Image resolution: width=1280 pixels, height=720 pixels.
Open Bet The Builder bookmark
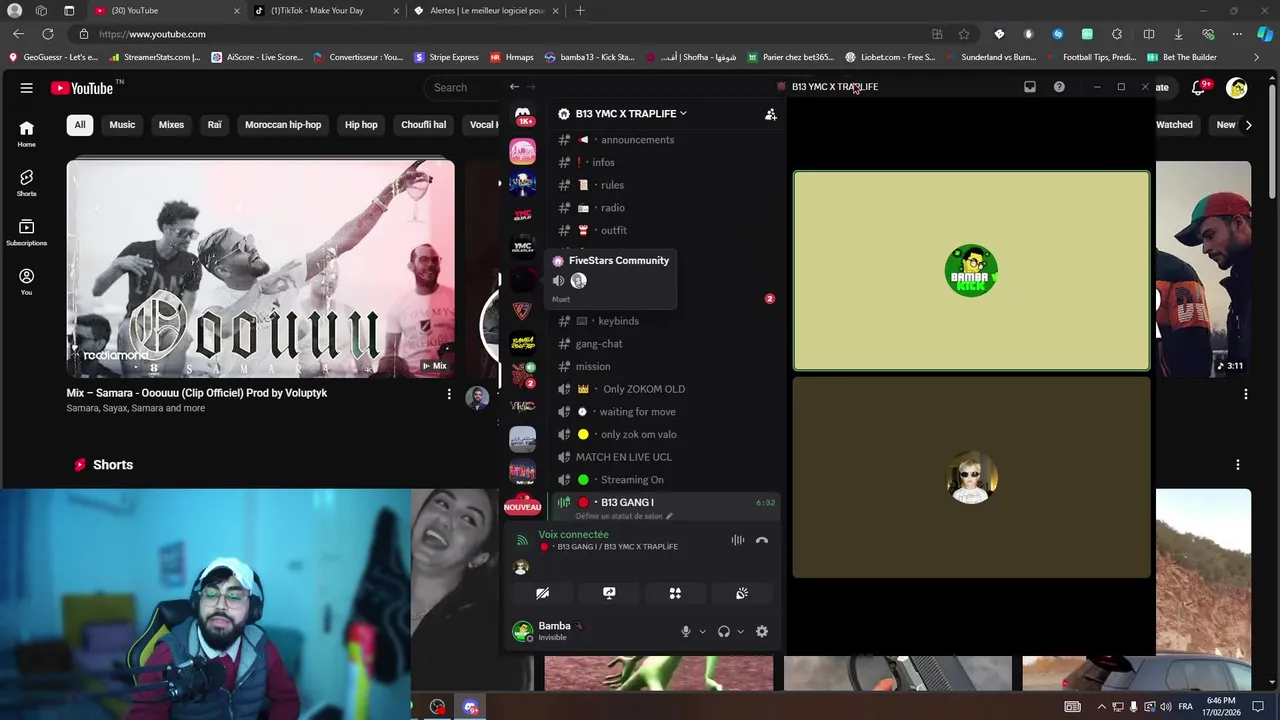point(1182,57)
